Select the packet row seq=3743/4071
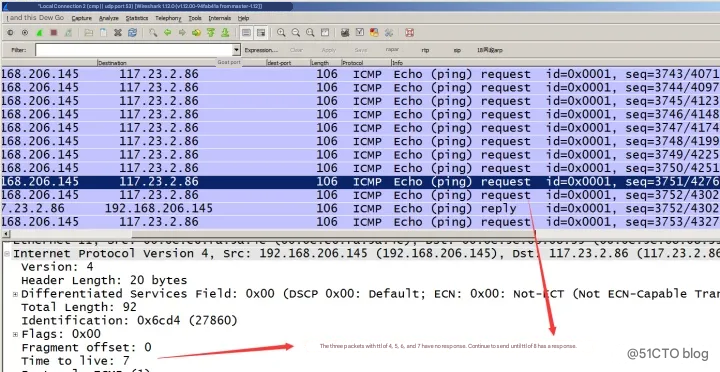 point(360,74)
